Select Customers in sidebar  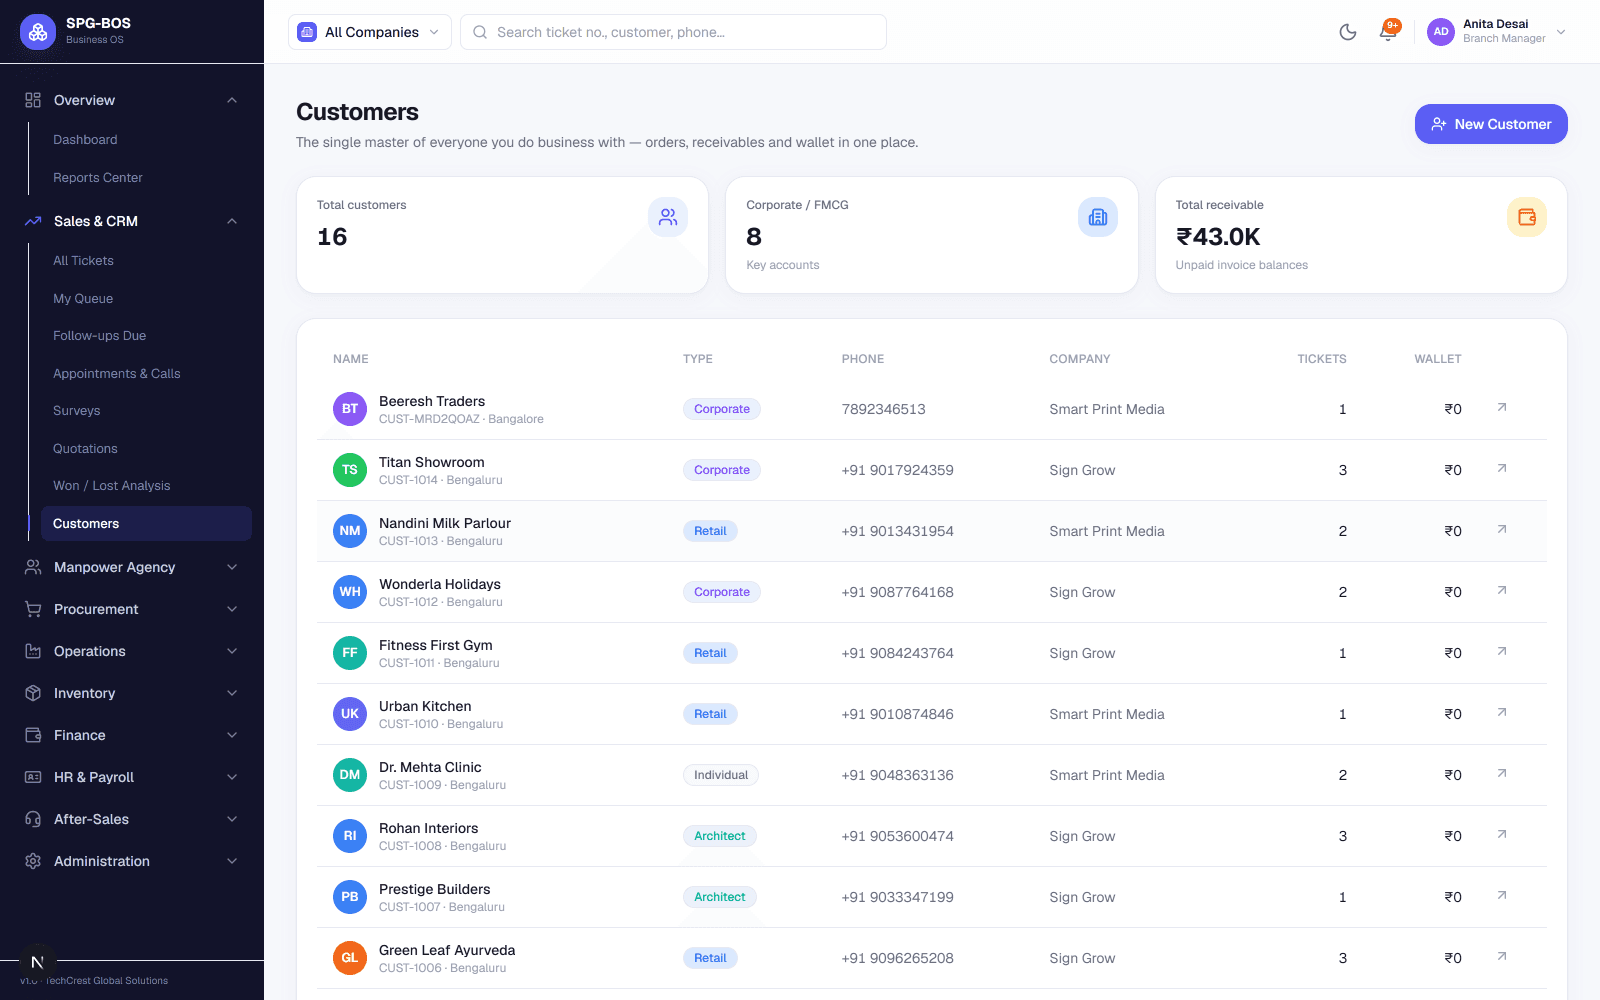(146, 524)
